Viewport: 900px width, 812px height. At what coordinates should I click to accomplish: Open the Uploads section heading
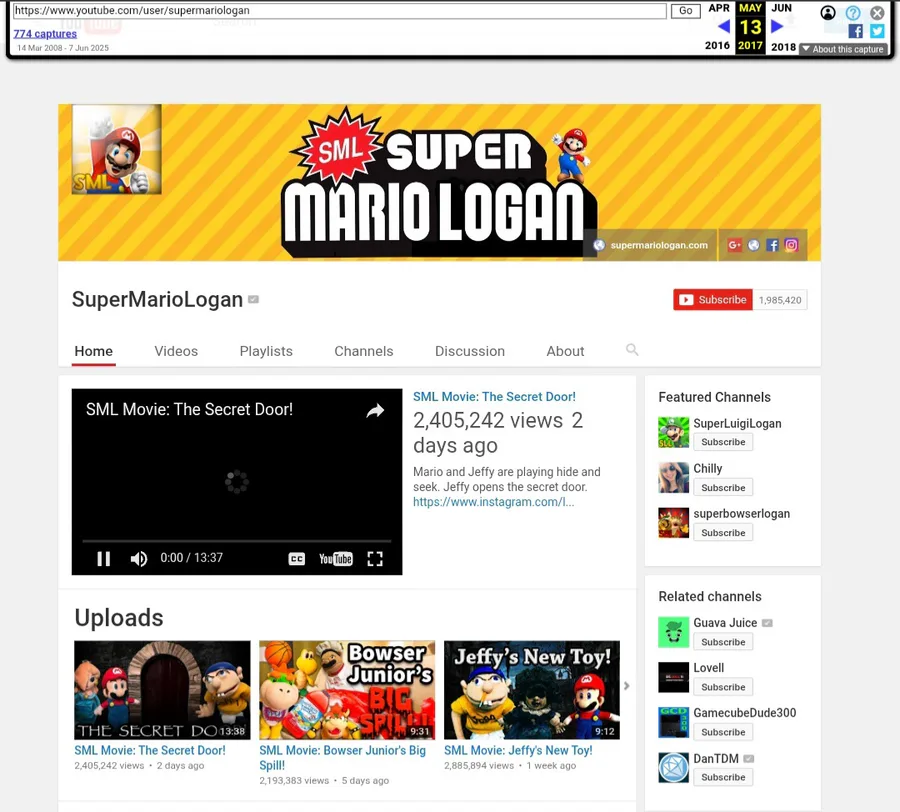click(x=119, y=617)
